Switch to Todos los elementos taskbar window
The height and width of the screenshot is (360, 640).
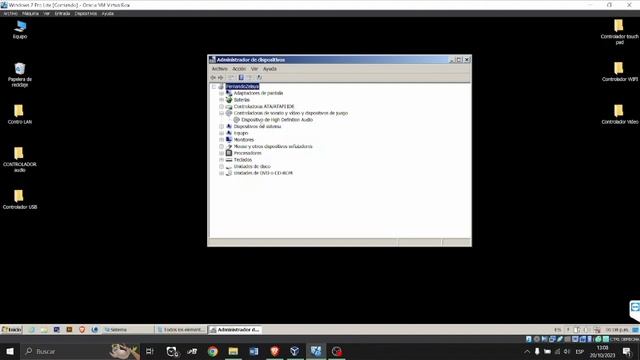pyautogui.click(x=181, y=329)
